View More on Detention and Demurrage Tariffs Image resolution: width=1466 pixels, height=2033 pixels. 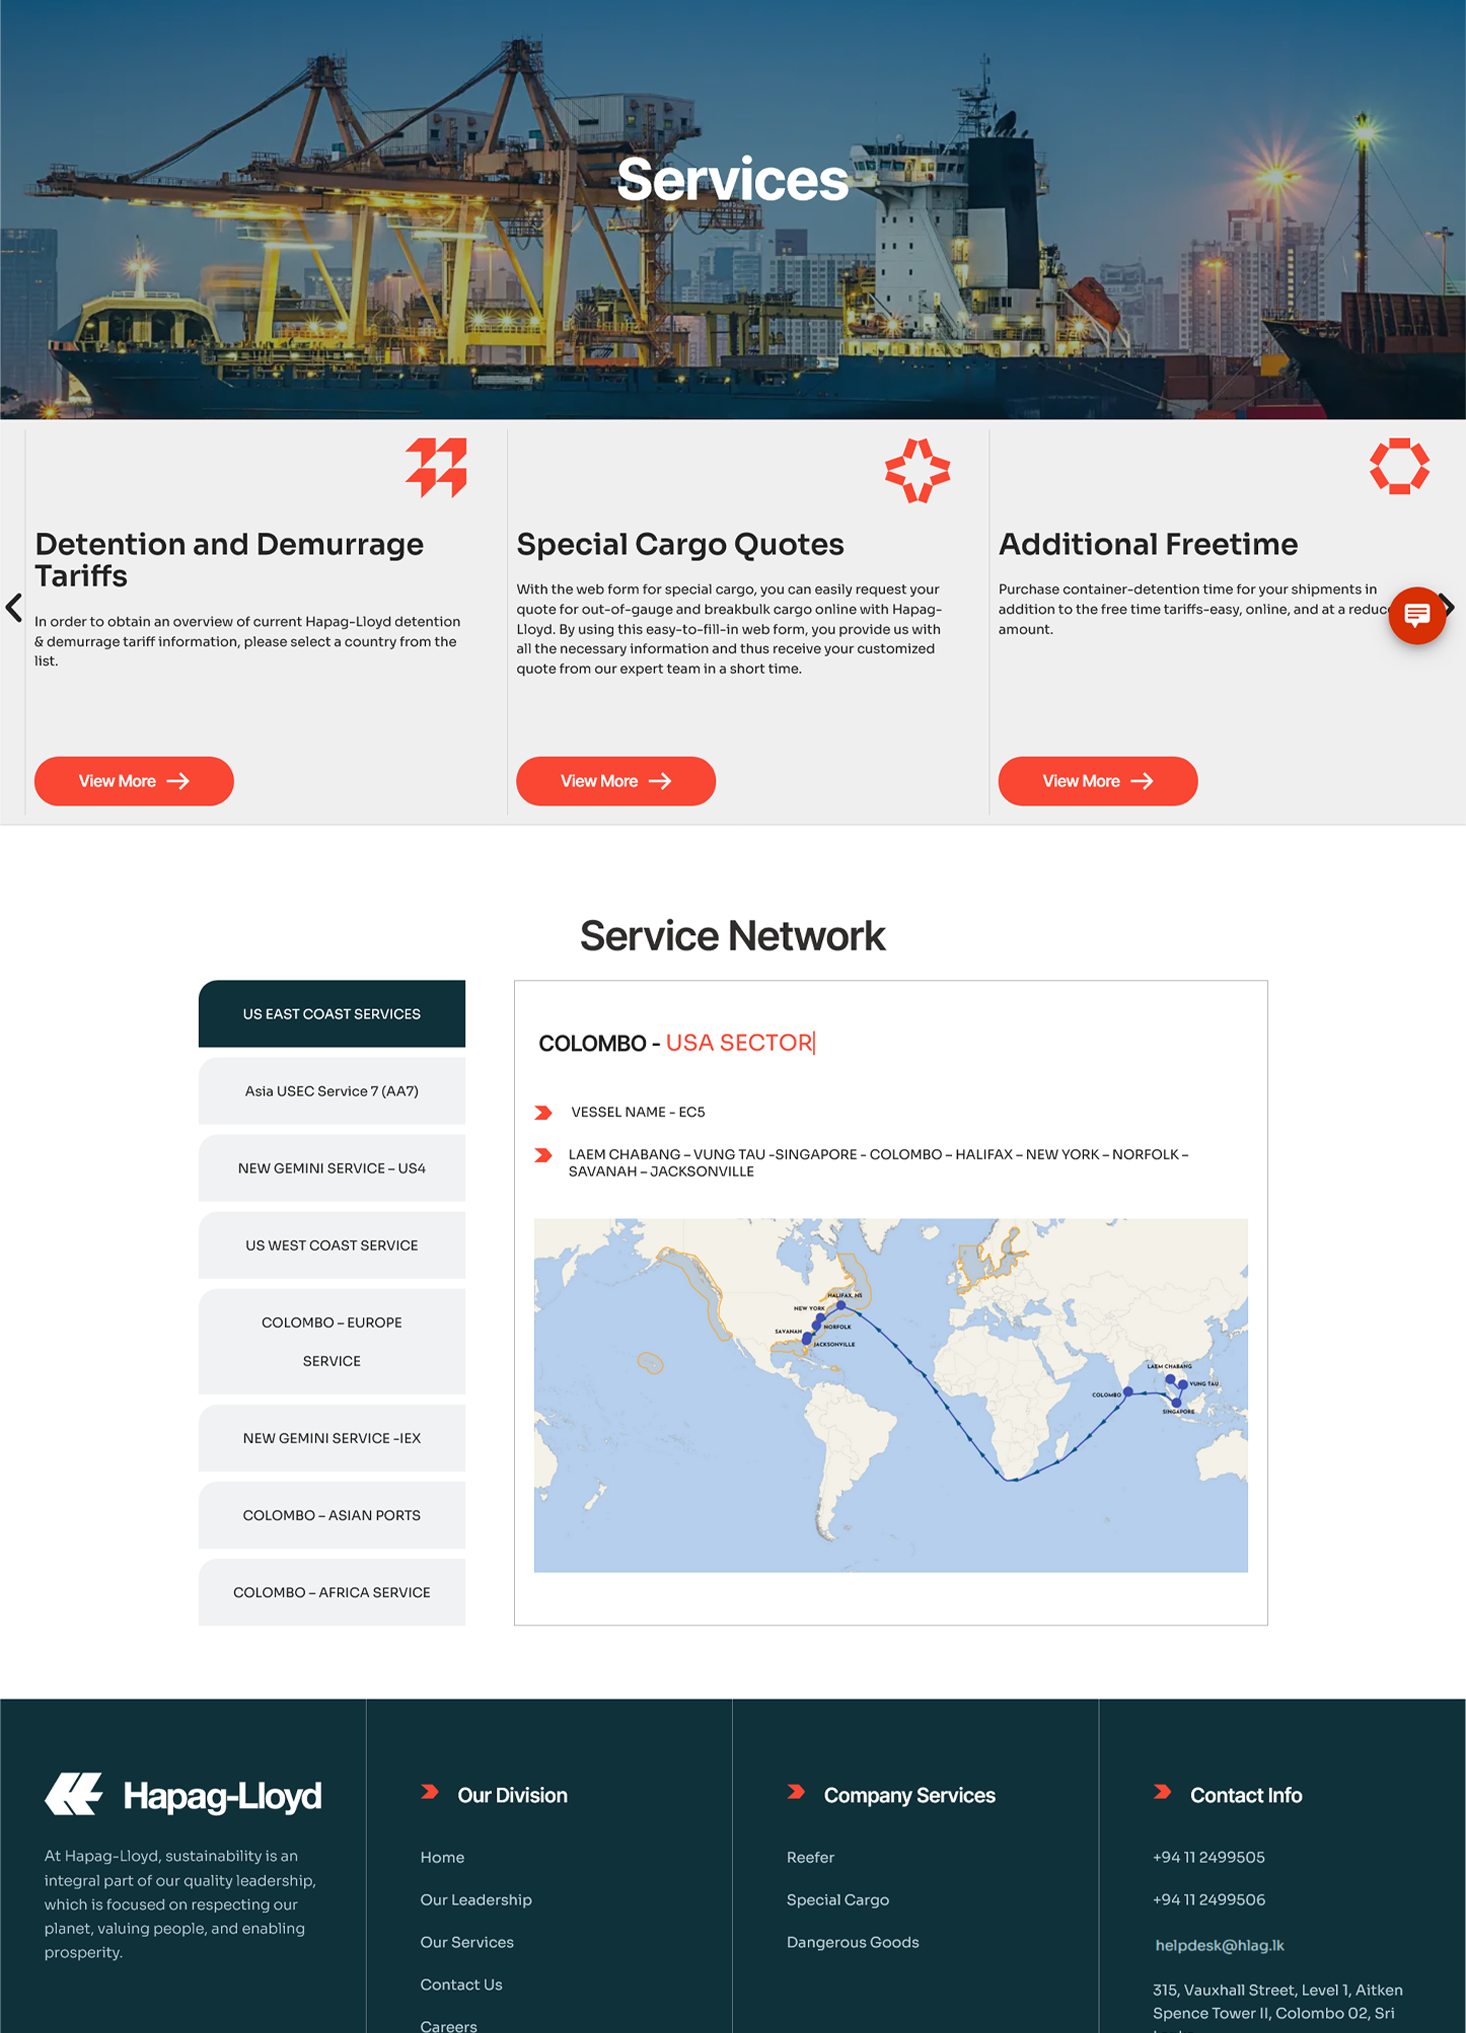pyautogui.click(x=134, y=781)
